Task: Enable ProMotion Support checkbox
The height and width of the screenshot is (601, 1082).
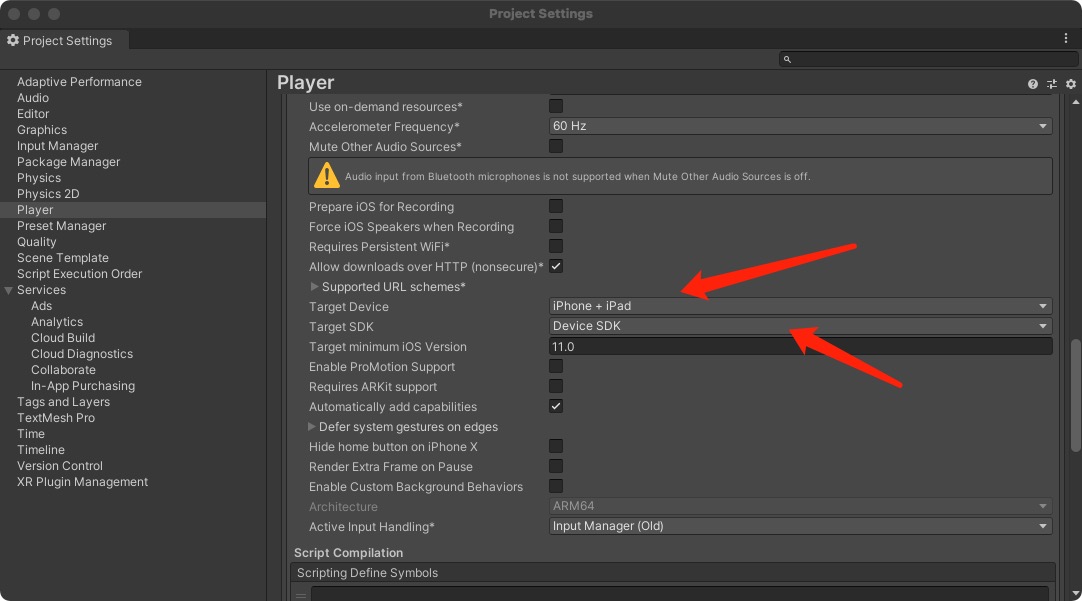Action: tap(555, 366)
